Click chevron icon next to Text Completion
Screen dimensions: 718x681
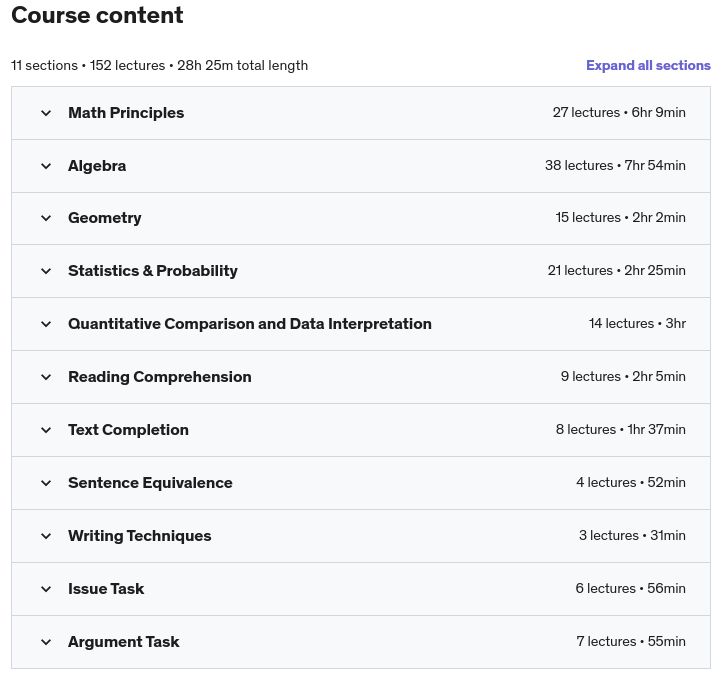coord(46,430)
